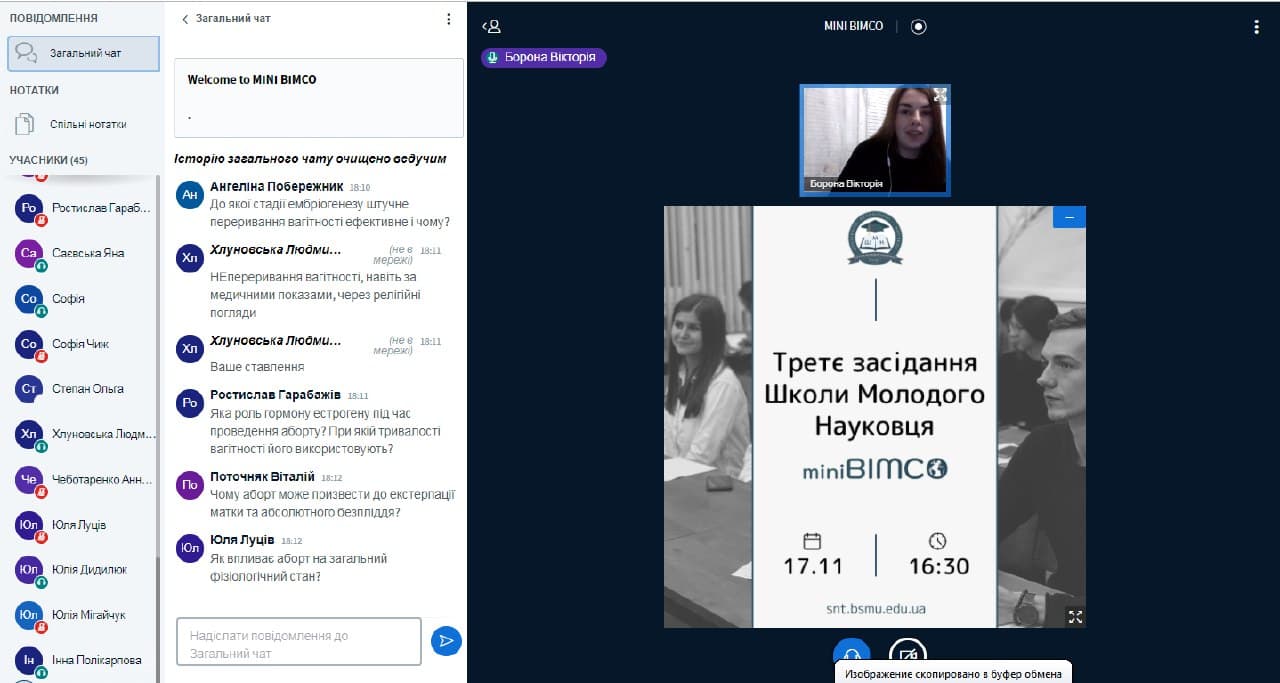Viewport: 1280px width, 683px height.
Task: Open the options menu in top-right corner
Action: [1256, 27]
